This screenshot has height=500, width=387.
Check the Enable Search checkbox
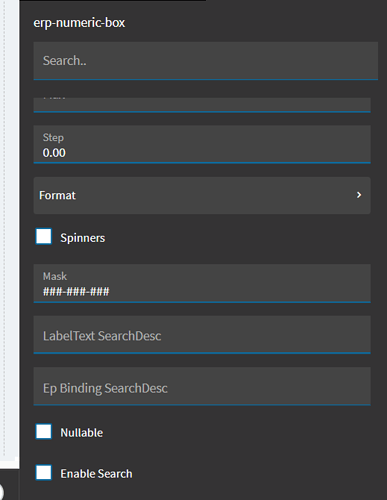pyautogui.click(x=44, y=473)
